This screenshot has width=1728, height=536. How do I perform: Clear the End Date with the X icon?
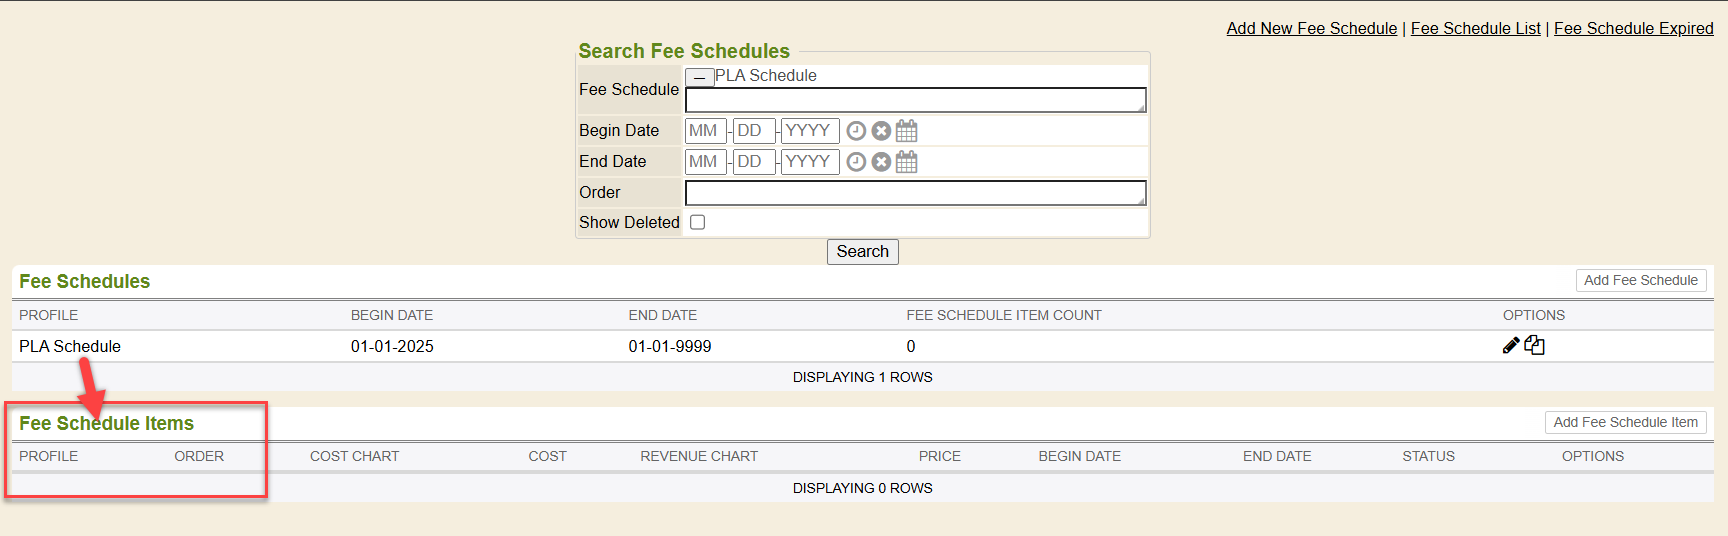881,162
